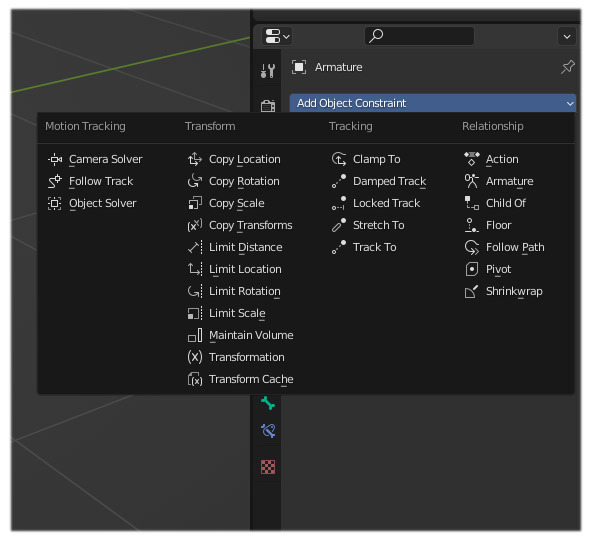
Task: Select the green Bone properties tab icon
Action: [x=268, y=403]
